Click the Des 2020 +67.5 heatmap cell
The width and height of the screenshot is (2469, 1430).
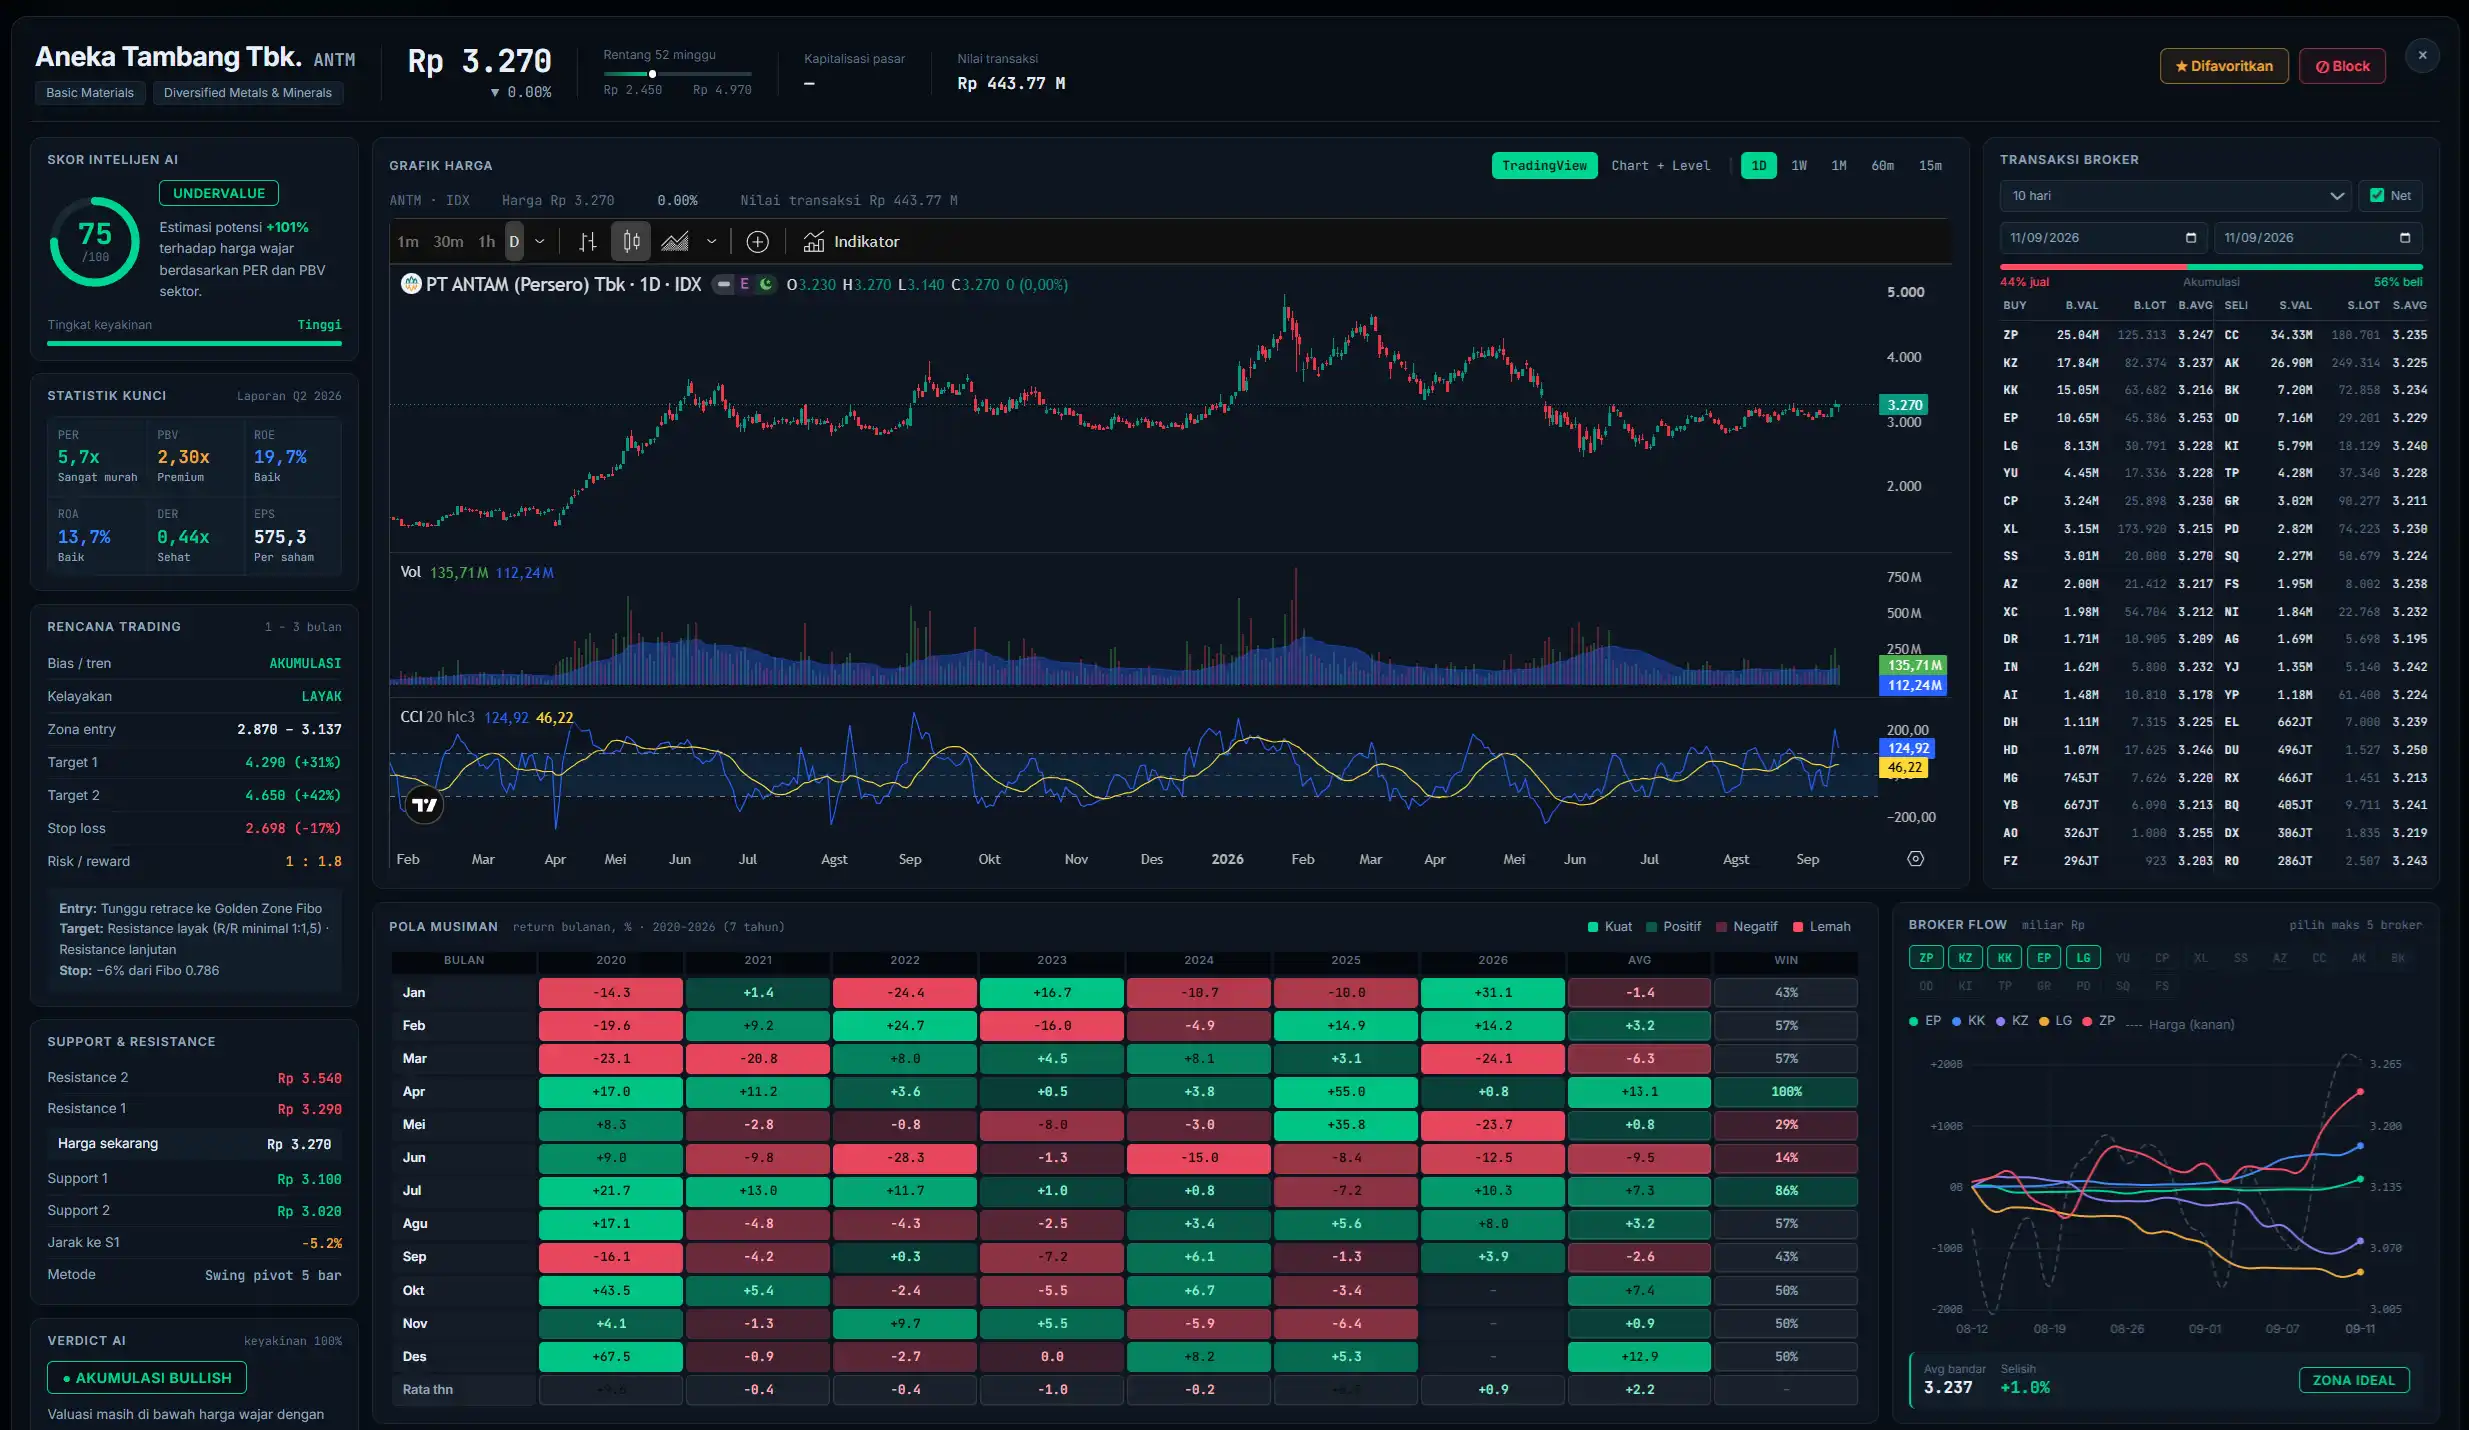coord(611,1357)
